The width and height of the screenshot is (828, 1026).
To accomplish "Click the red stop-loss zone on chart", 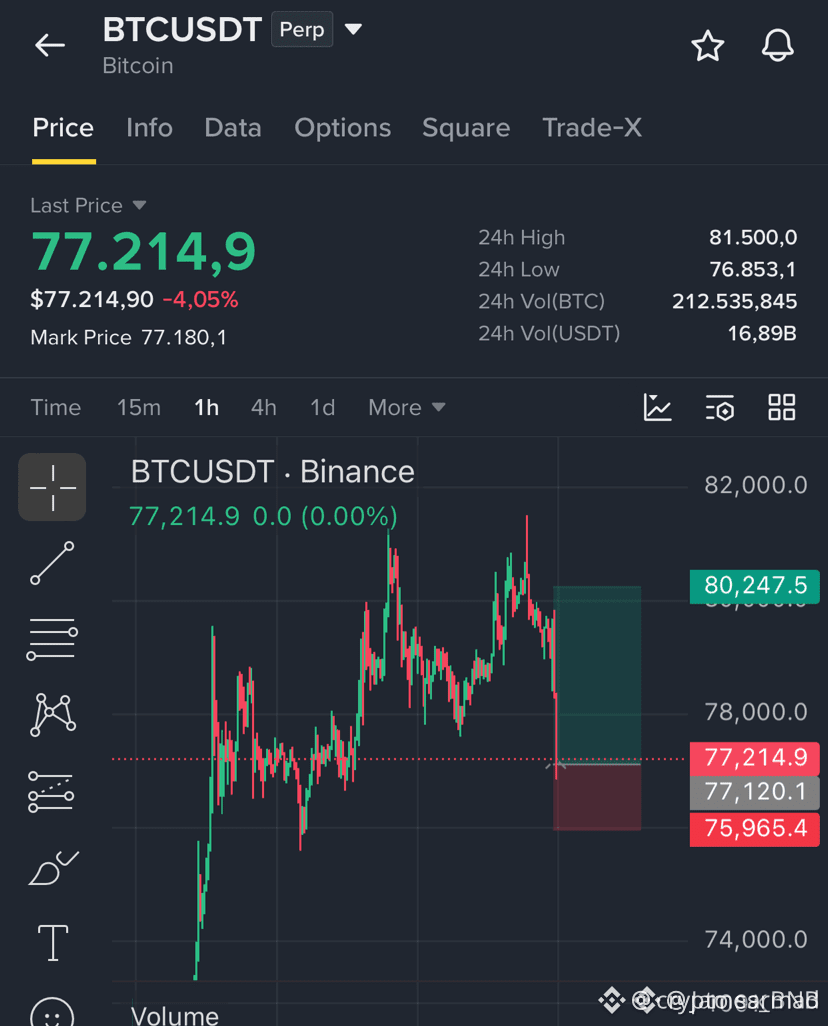I will [597, 797].
